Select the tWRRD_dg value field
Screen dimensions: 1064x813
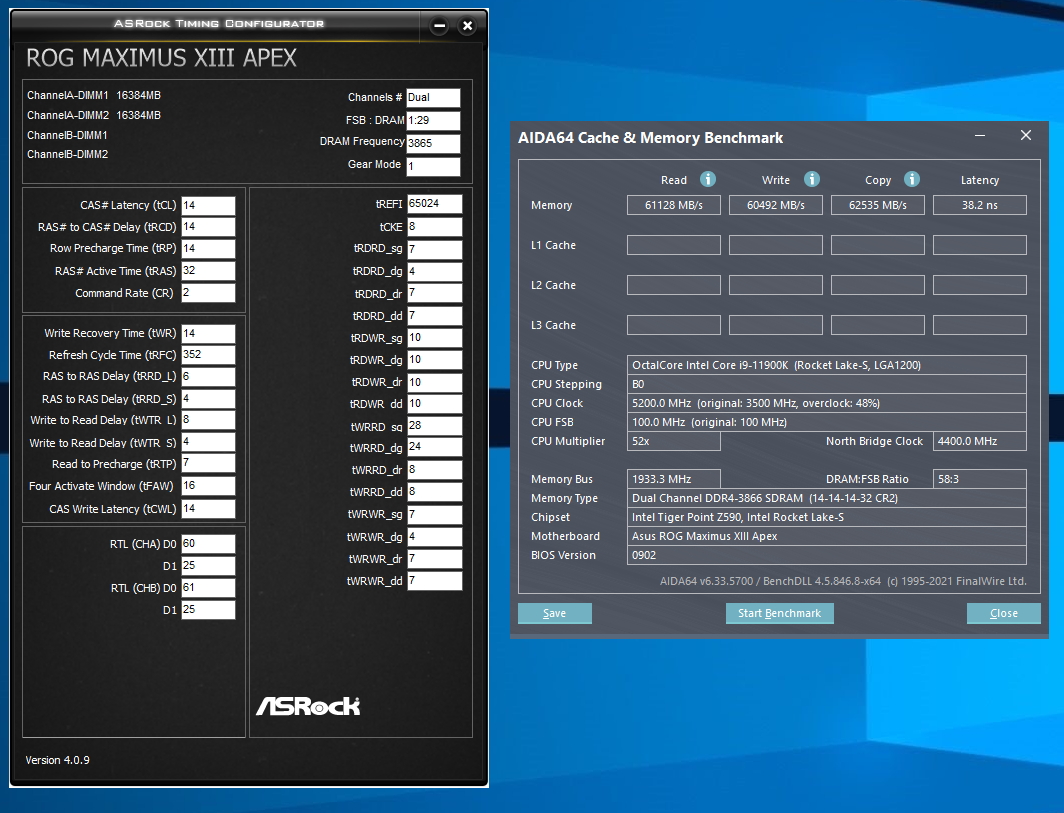tap(435, 447)
